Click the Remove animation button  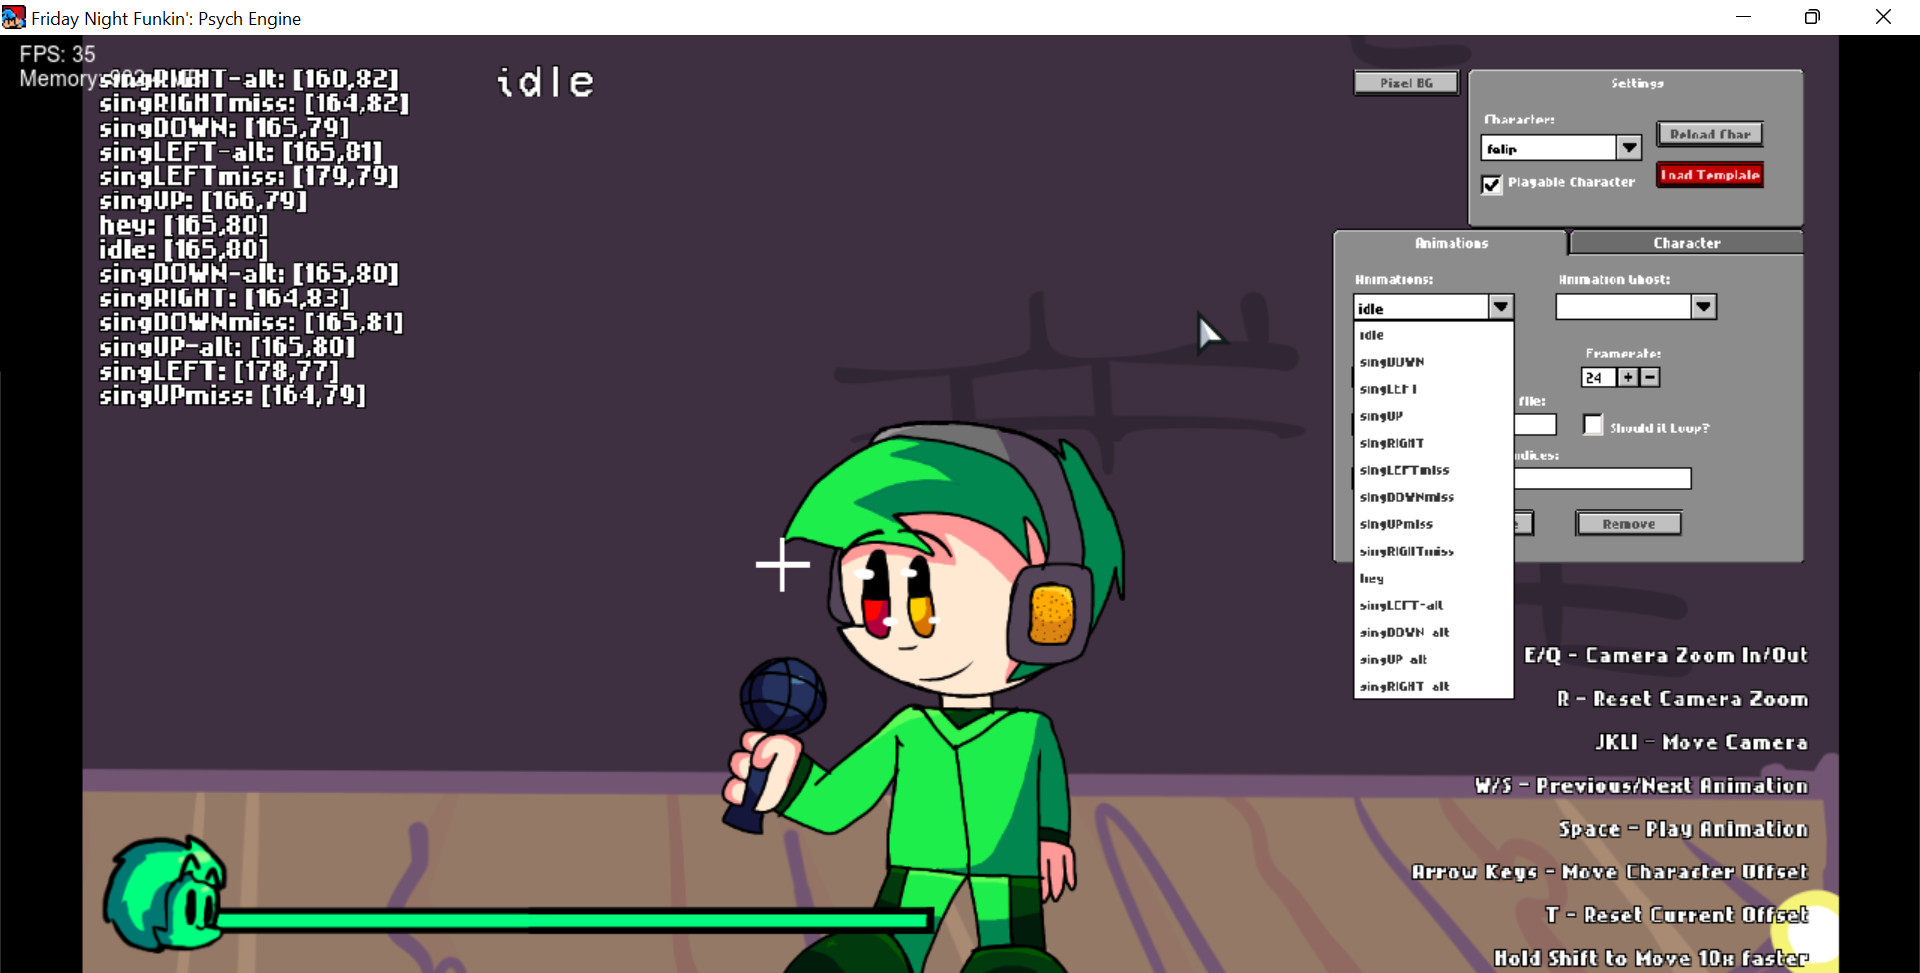[x=1628, y=523]
